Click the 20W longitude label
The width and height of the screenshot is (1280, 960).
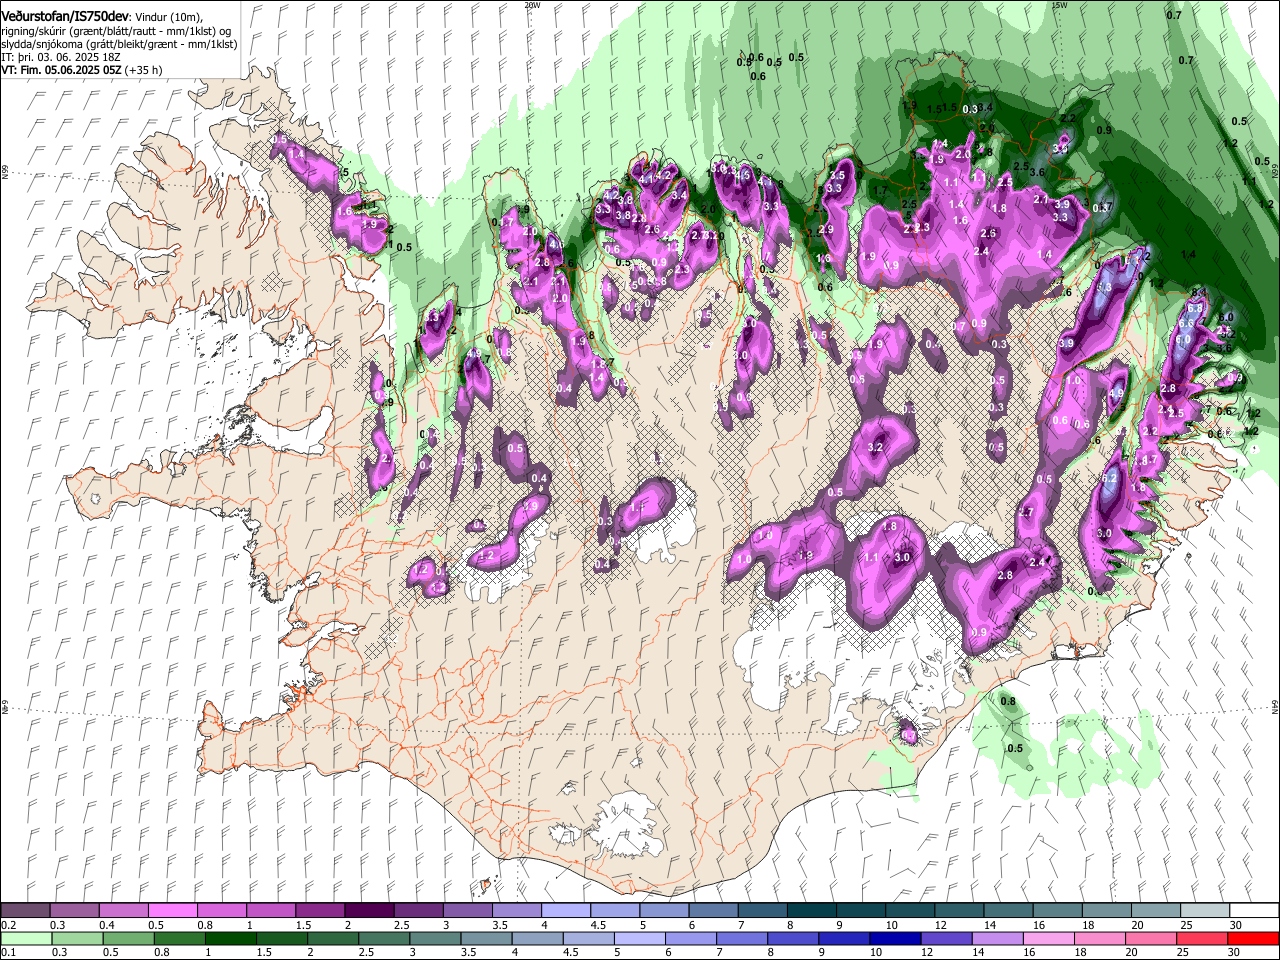(x=532, y=5)
